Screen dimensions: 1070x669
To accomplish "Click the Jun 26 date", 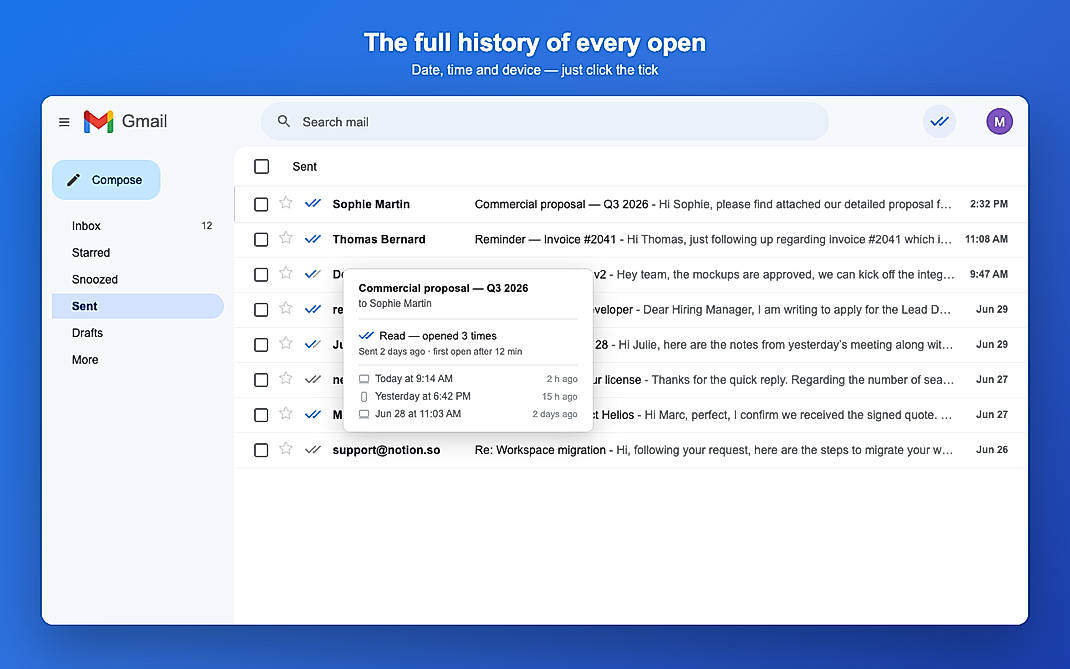I will click(992, 451).
